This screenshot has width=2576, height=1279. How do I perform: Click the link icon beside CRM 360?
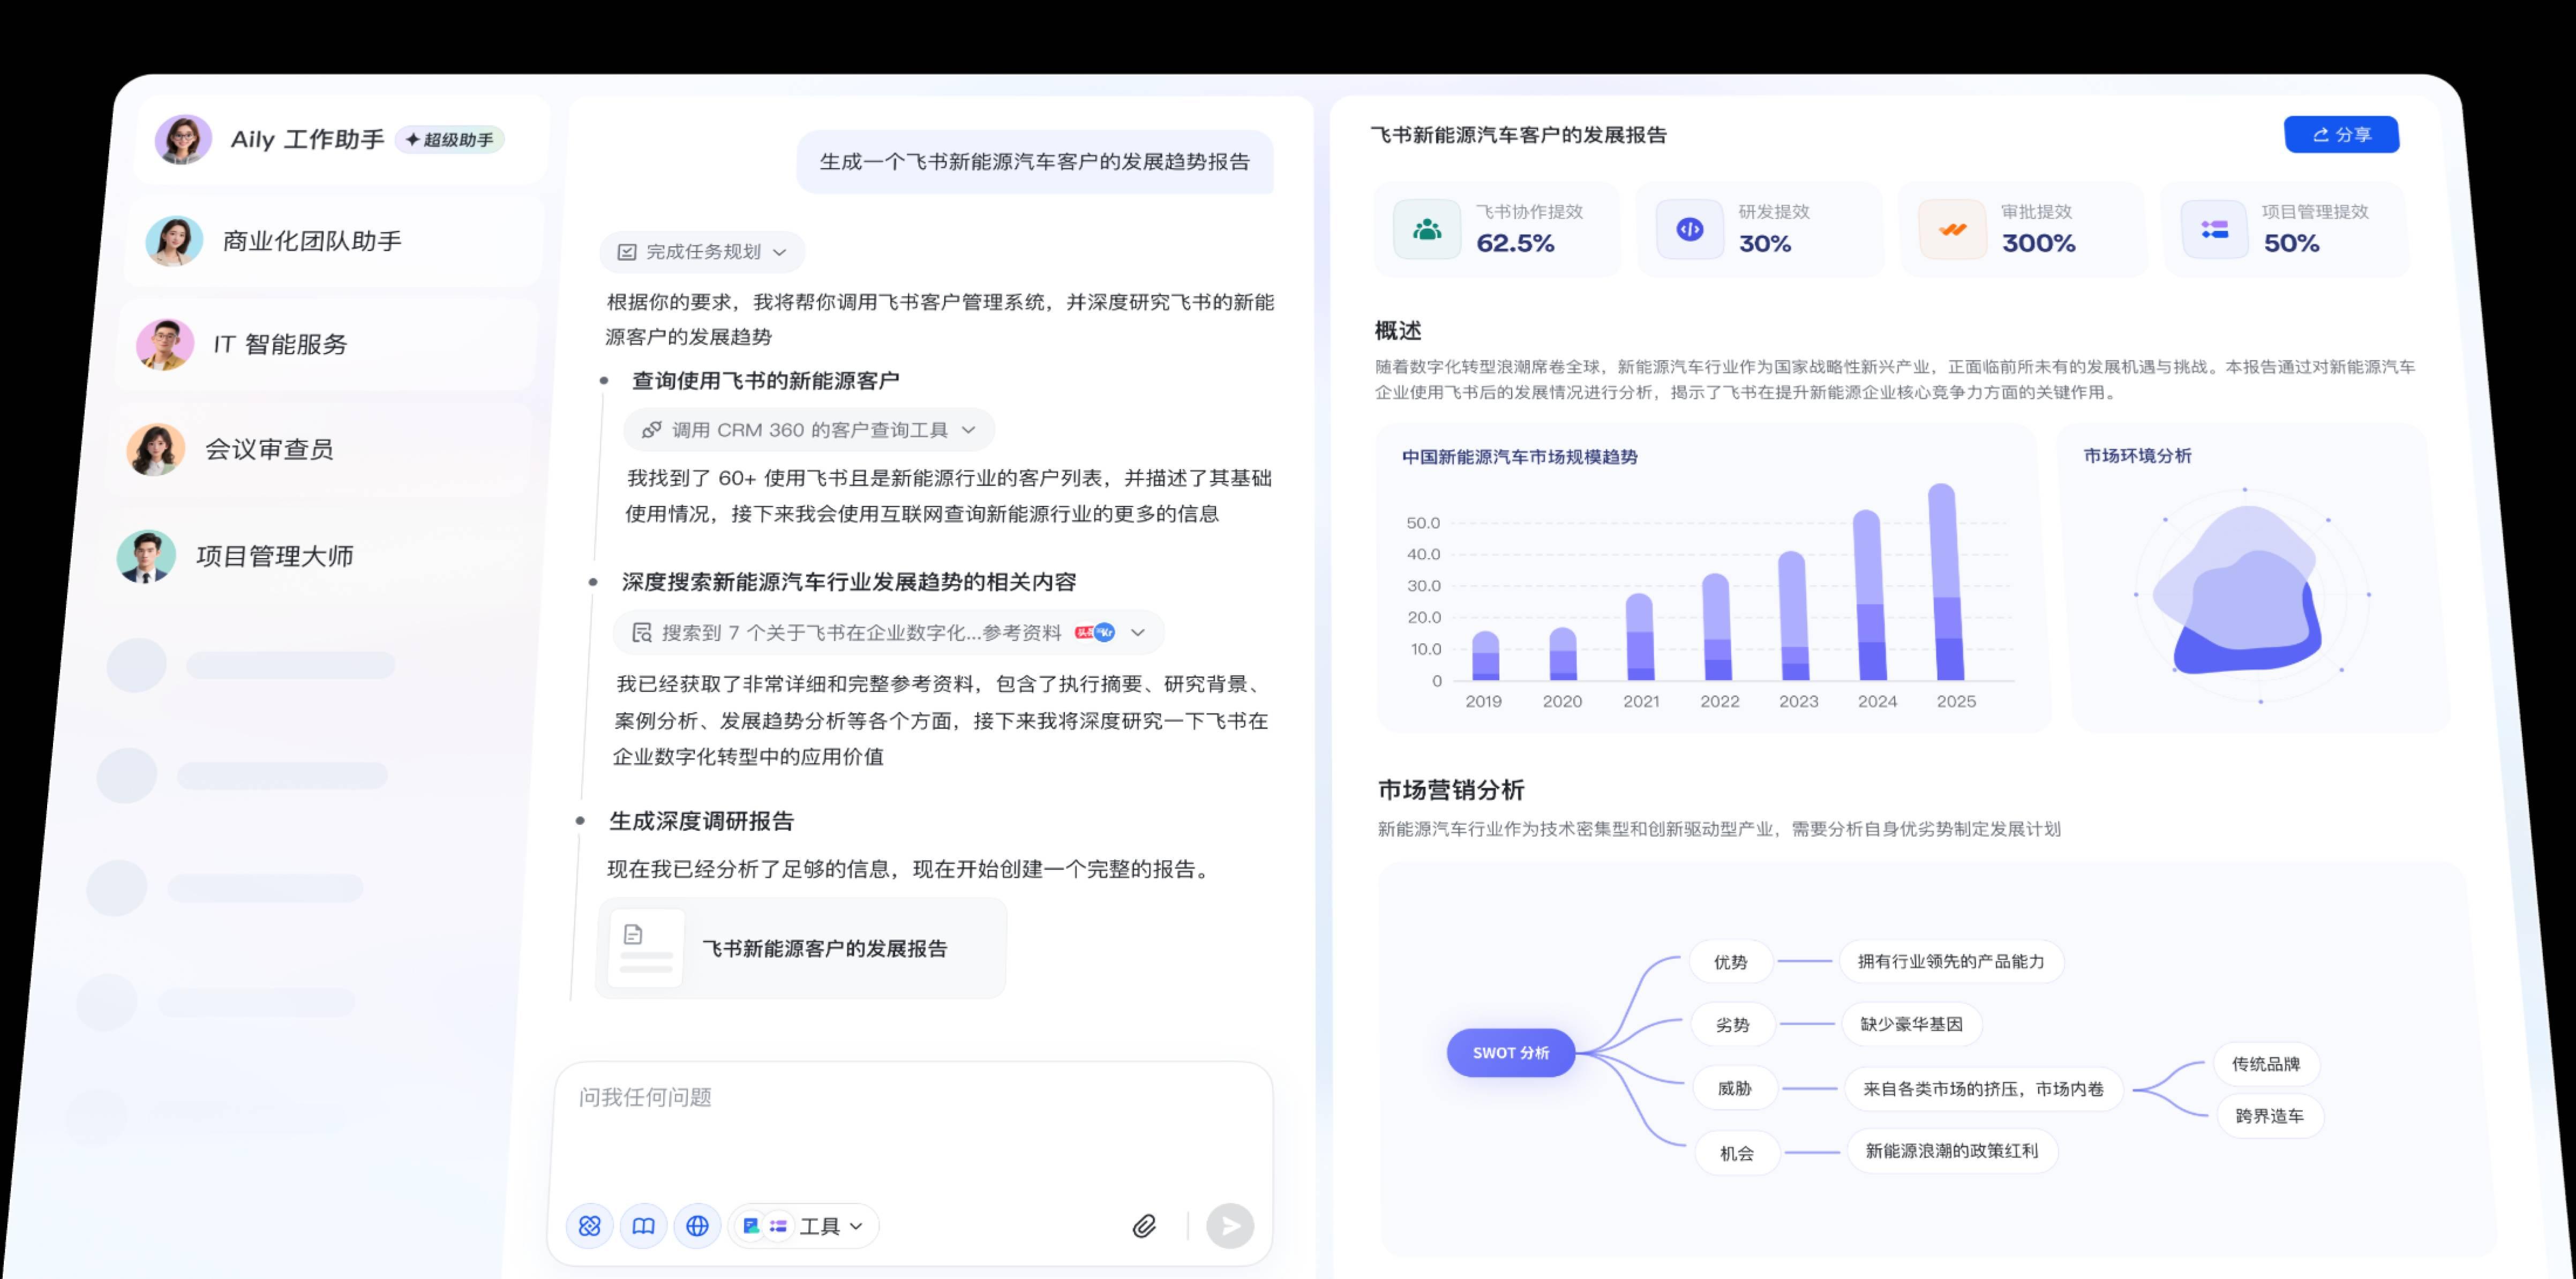tap(651, 430)
